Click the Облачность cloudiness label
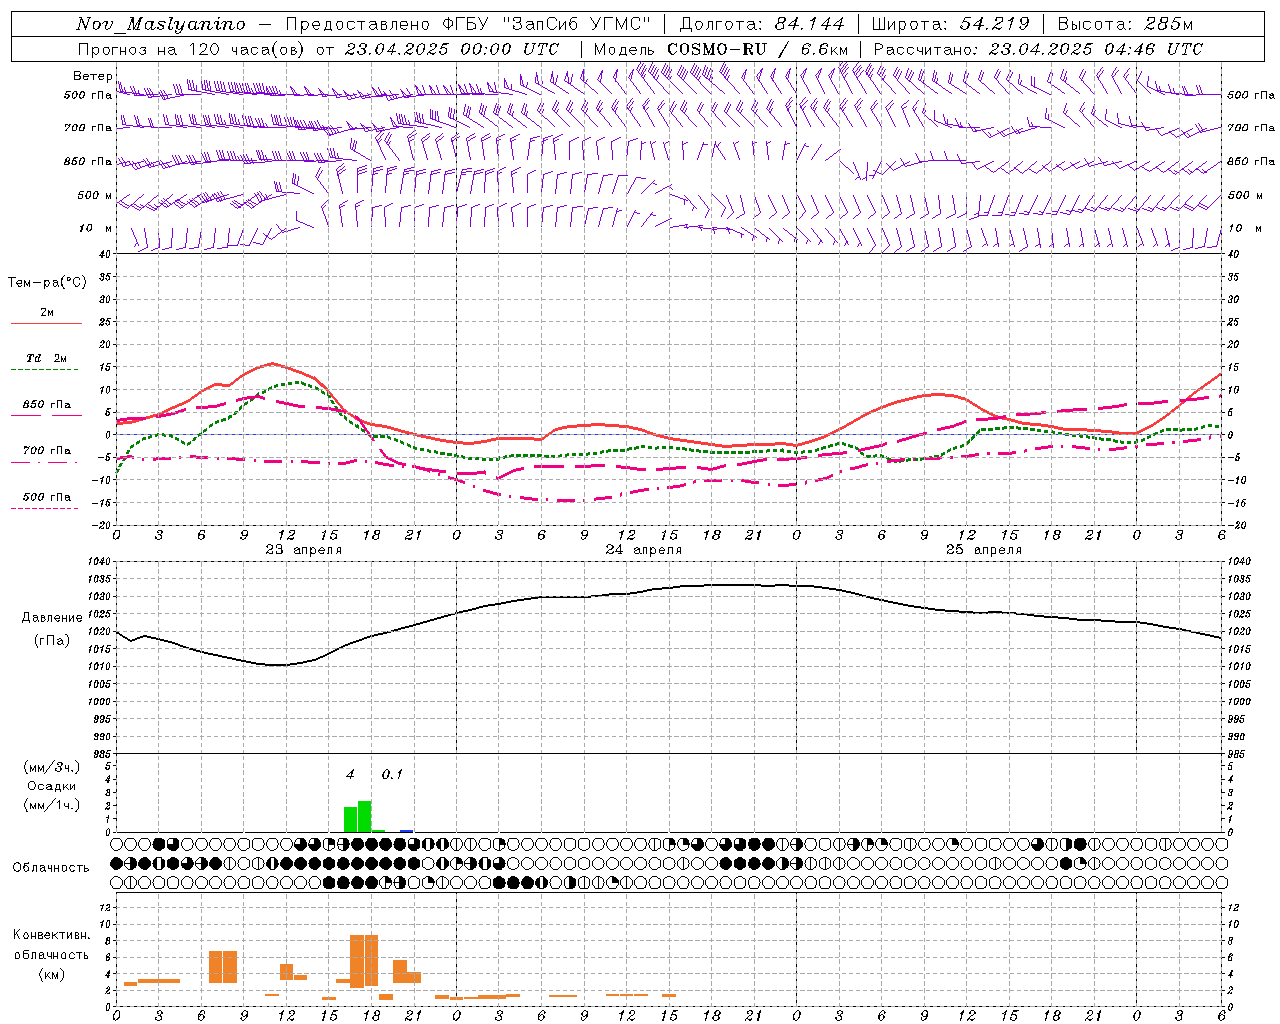Viewport: 1280px width, 1024px height. (x=50, y=868)
